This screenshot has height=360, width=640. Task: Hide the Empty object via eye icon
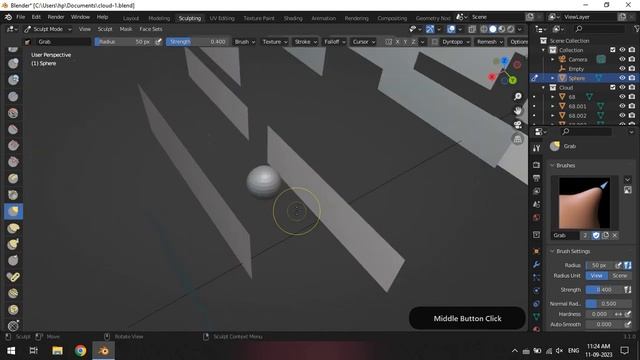(x=622, y=69)
